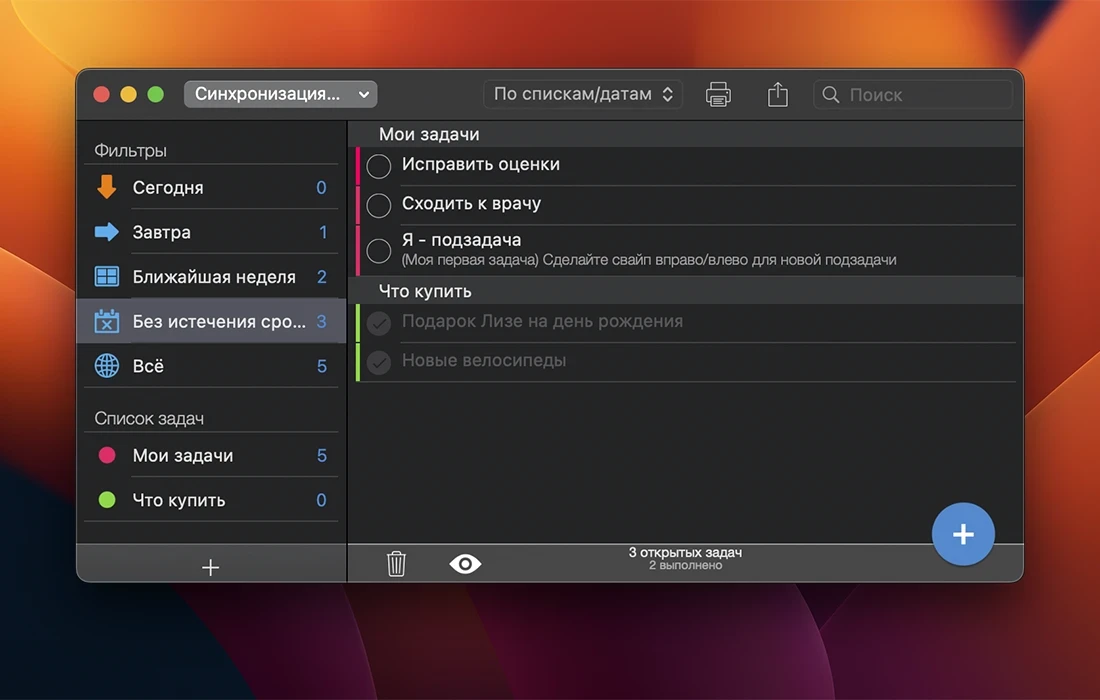Click the blue add task plus button
Screen dimensions: 1100x700
coord(963,535)
